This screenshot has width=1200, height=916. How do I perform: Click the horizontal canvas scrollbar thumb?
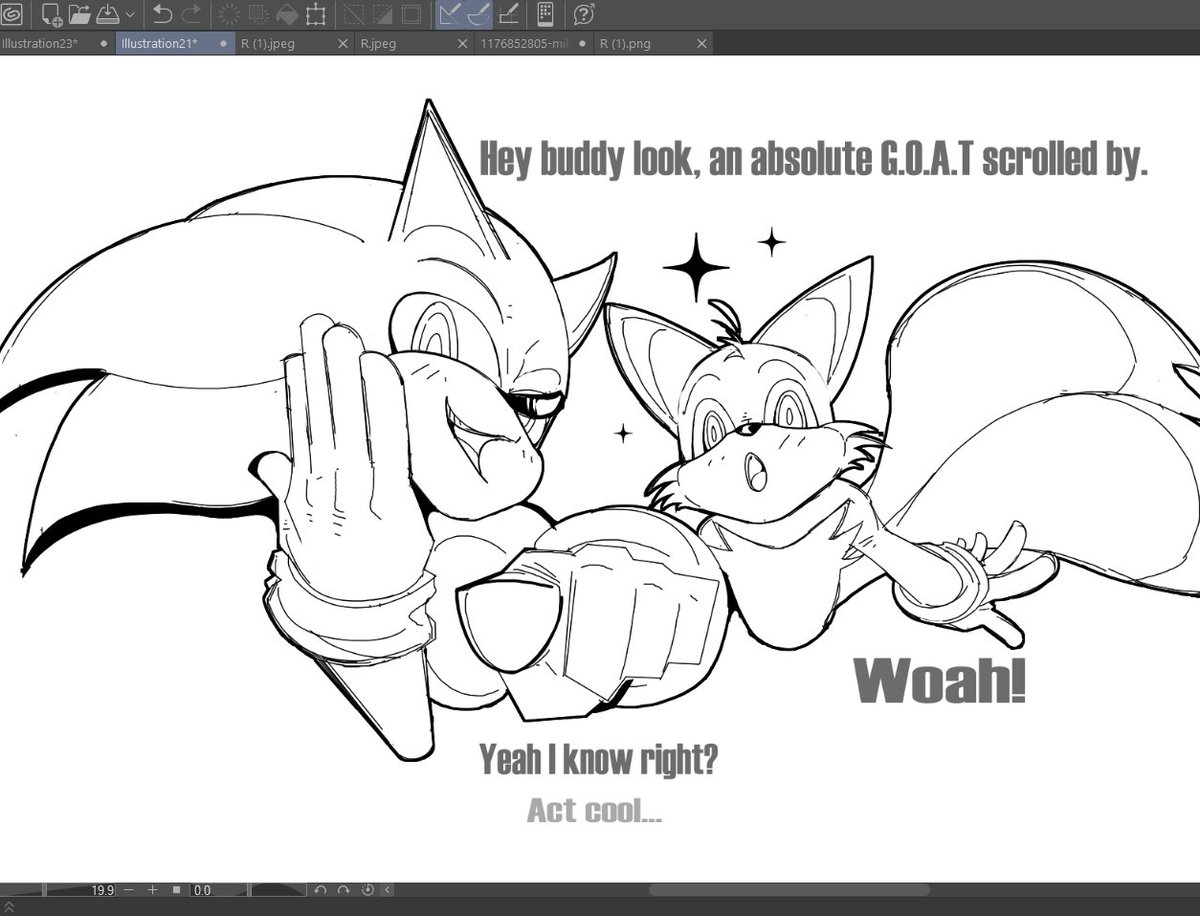coord(789,890)
